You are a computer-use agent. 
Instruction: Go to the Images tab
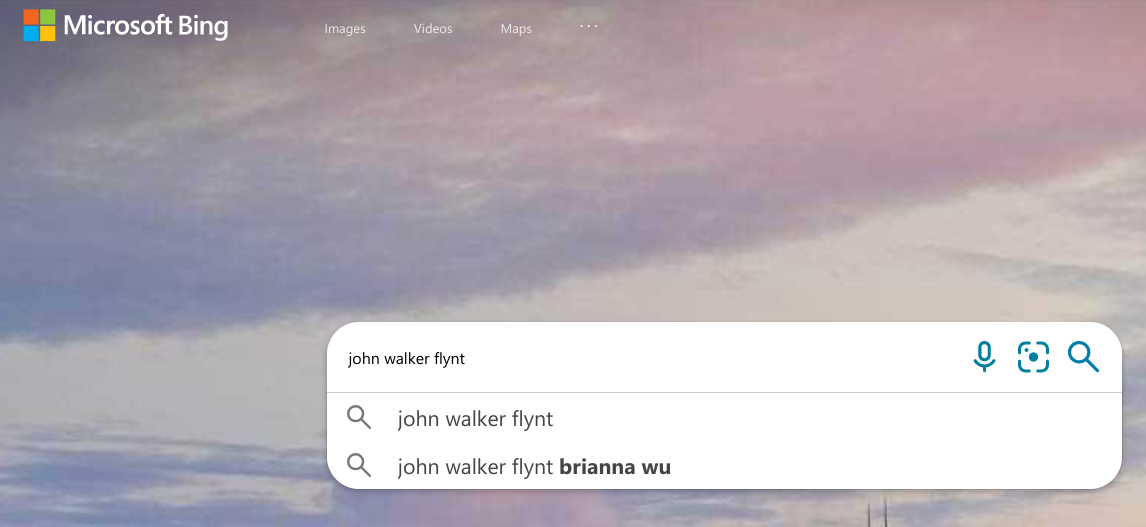coord(345,29)
